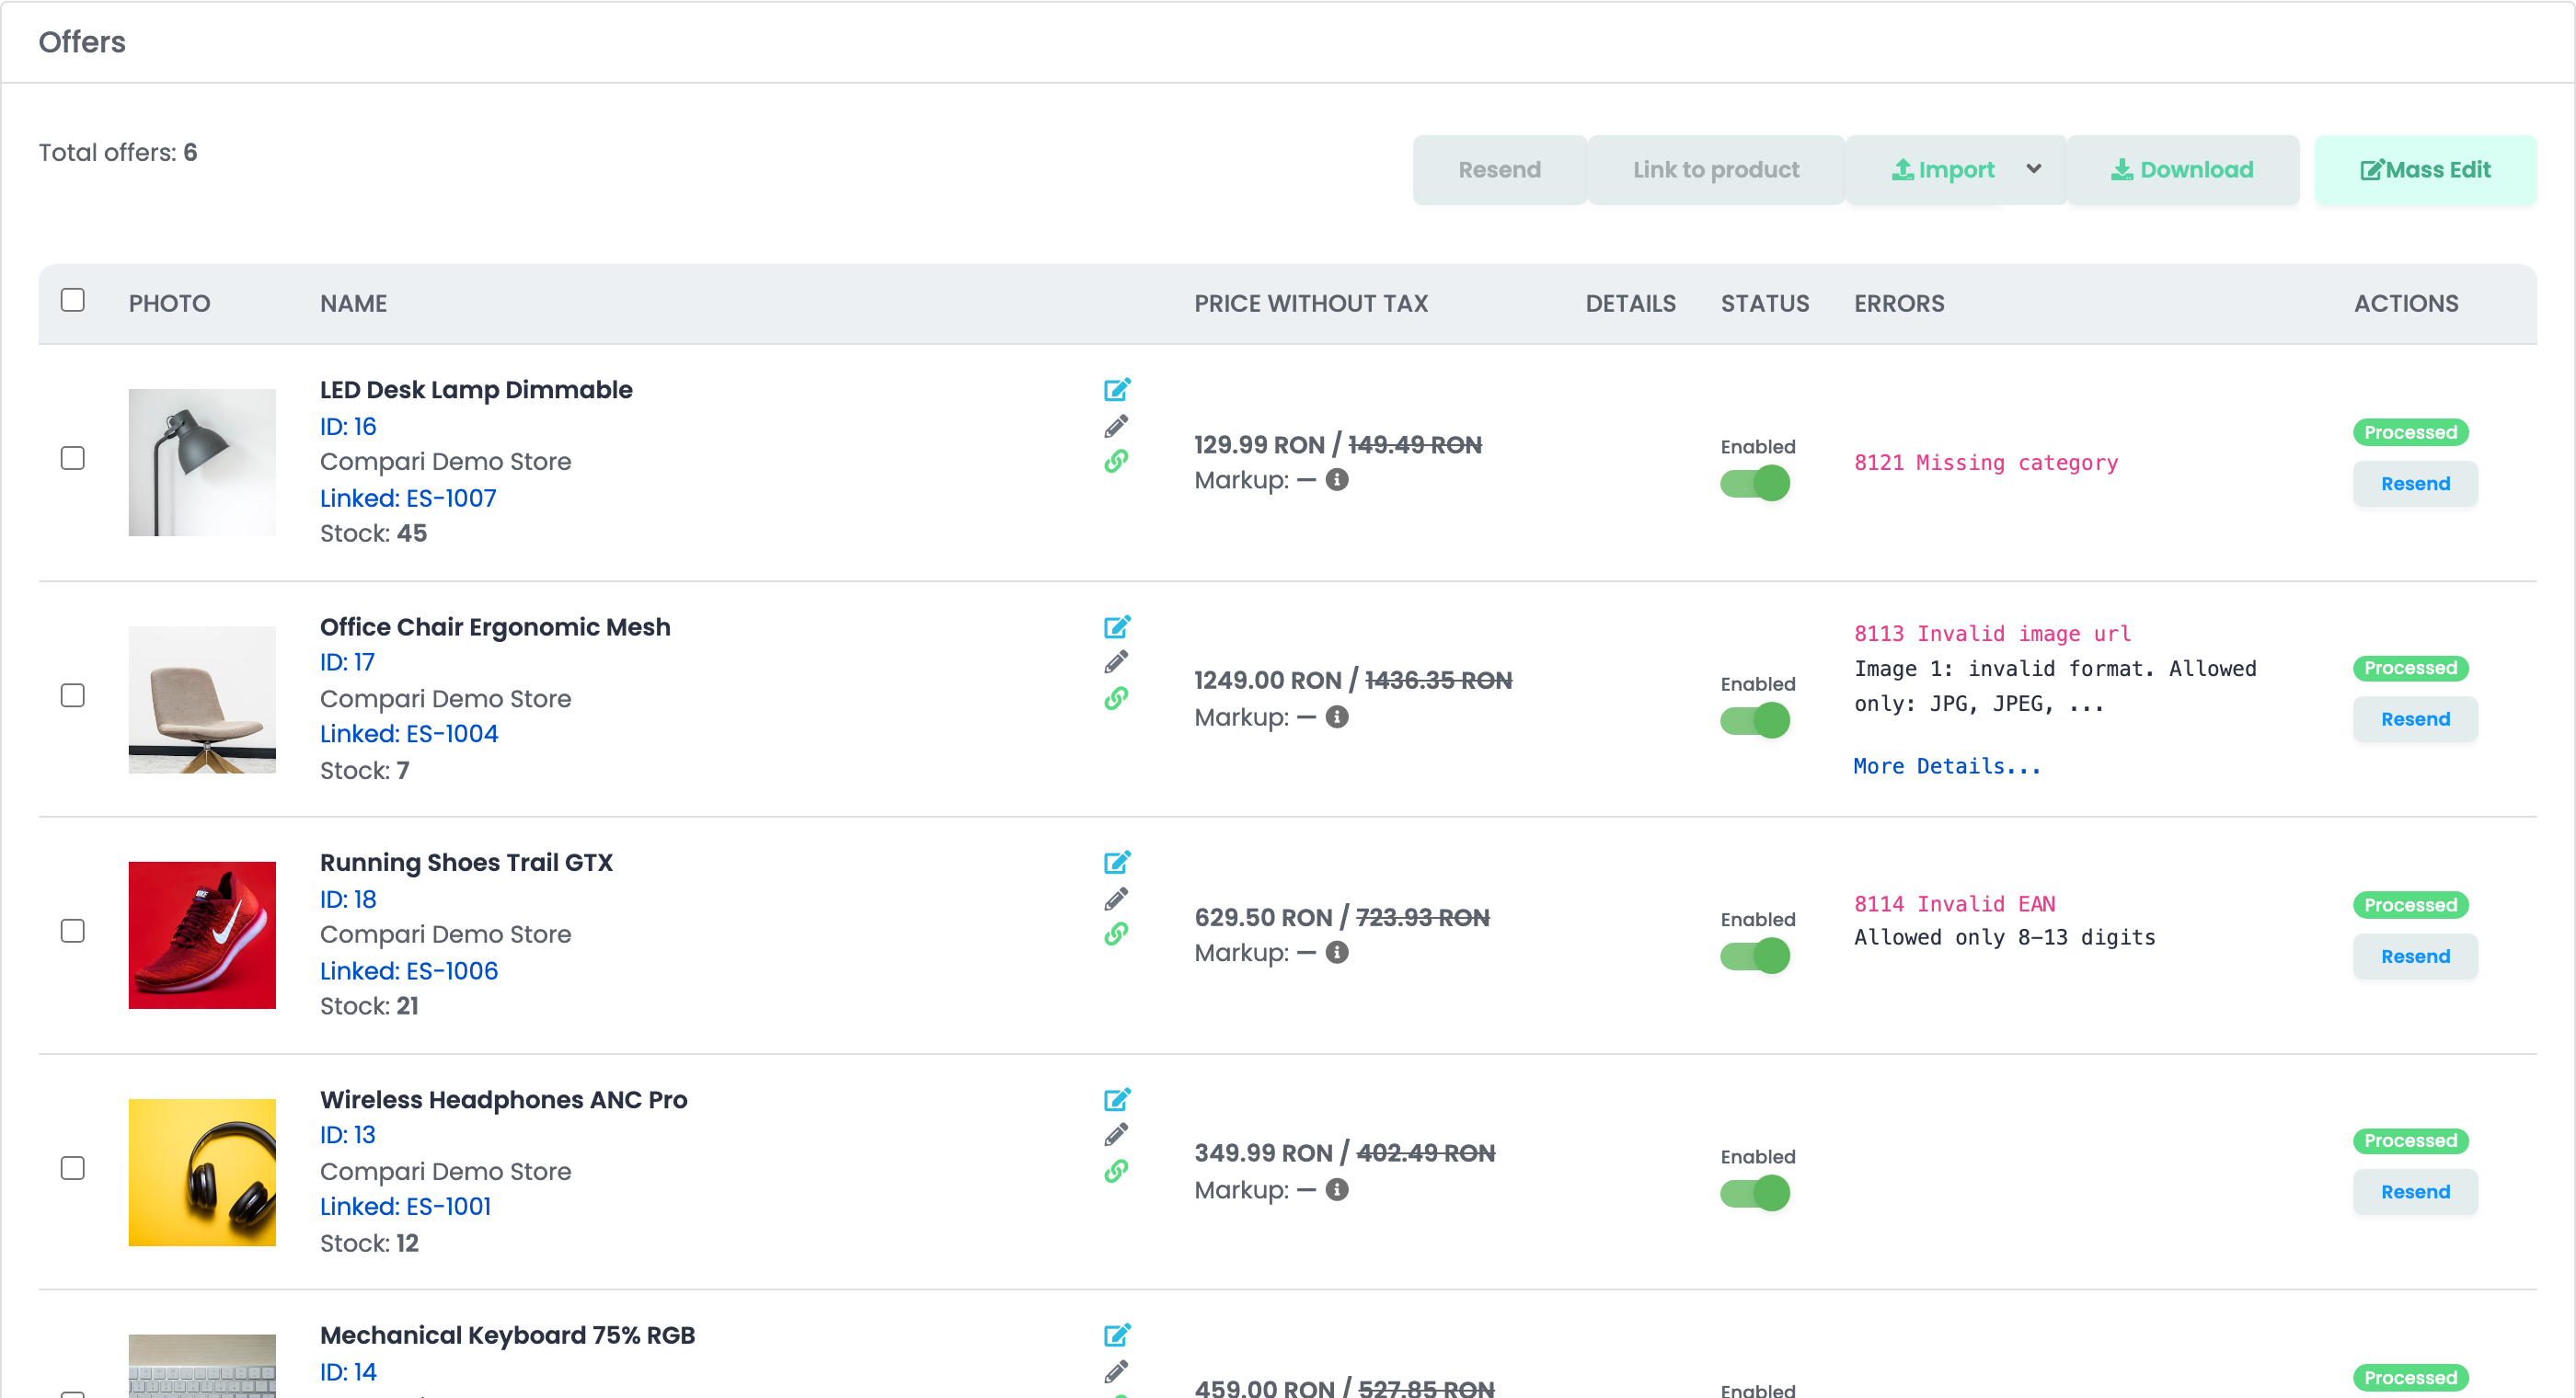
Task: Select the Wireless Headphones offer checkbox
Action: tap(73, 1168)
